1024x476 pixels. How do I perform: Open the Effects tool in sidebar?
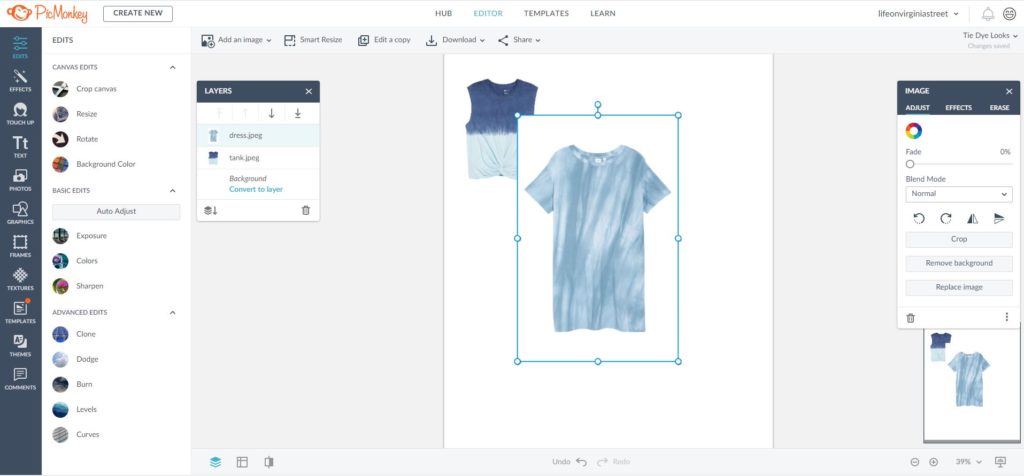20,81
